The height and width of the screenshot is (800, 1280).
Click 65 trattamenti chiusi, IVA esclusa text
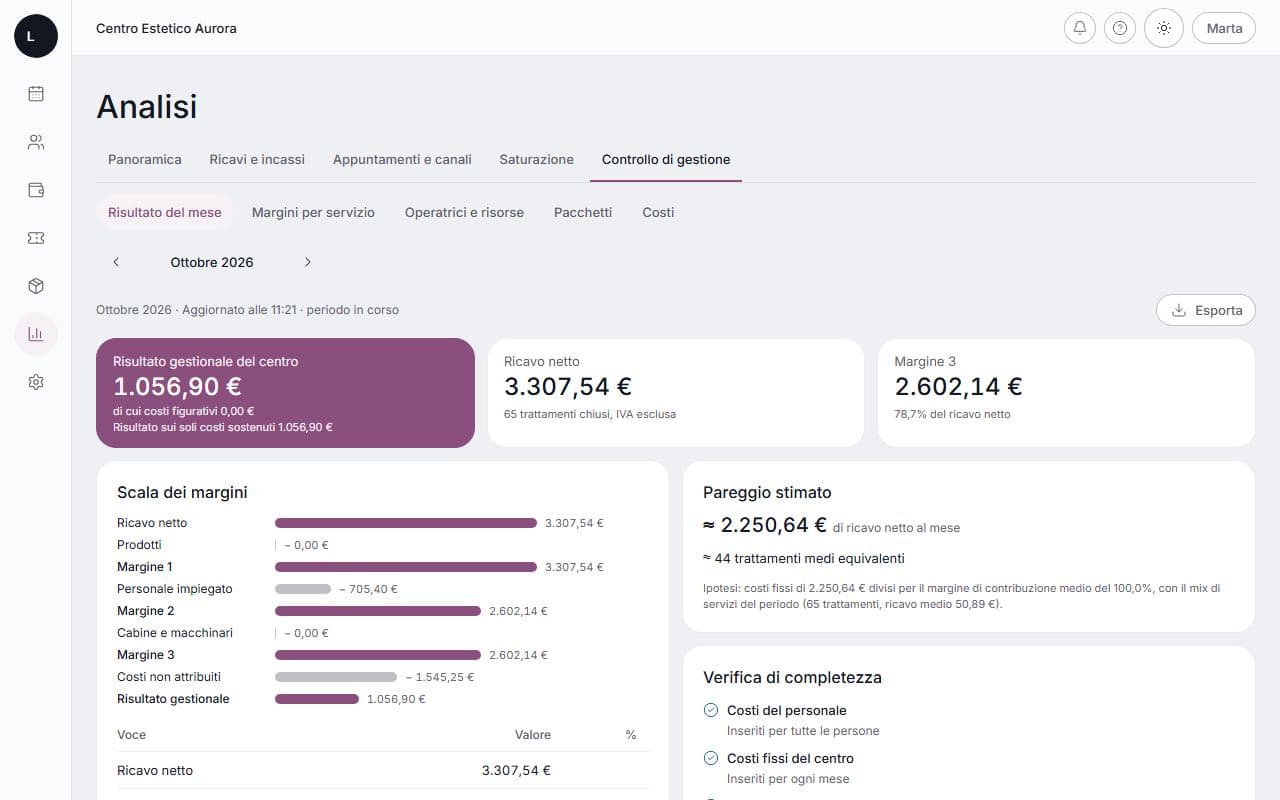point(590,414)
